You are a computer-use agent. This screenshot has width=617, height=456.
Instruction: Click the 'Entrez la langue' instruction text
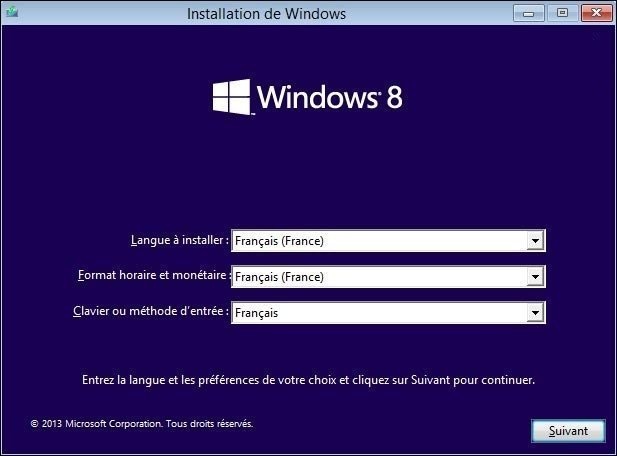[x=308, y=380]
